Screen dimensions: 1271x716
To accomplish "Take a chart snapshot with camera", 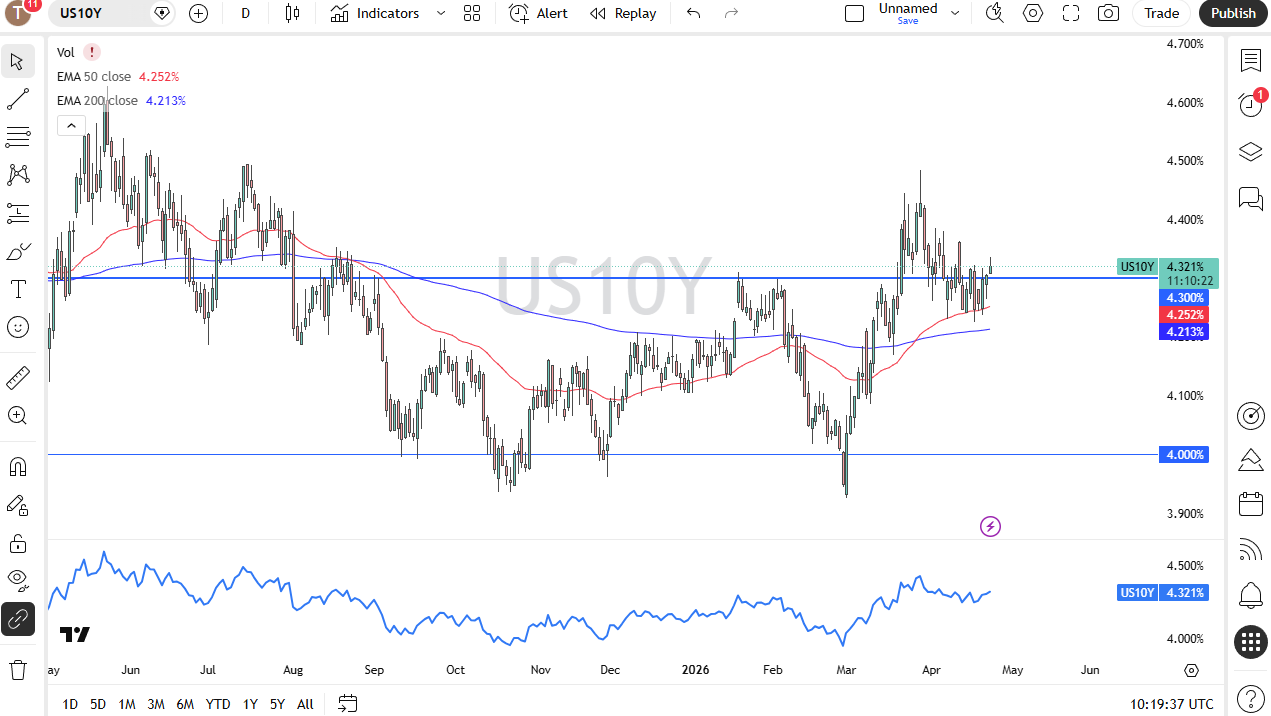I will (1108, 13).
